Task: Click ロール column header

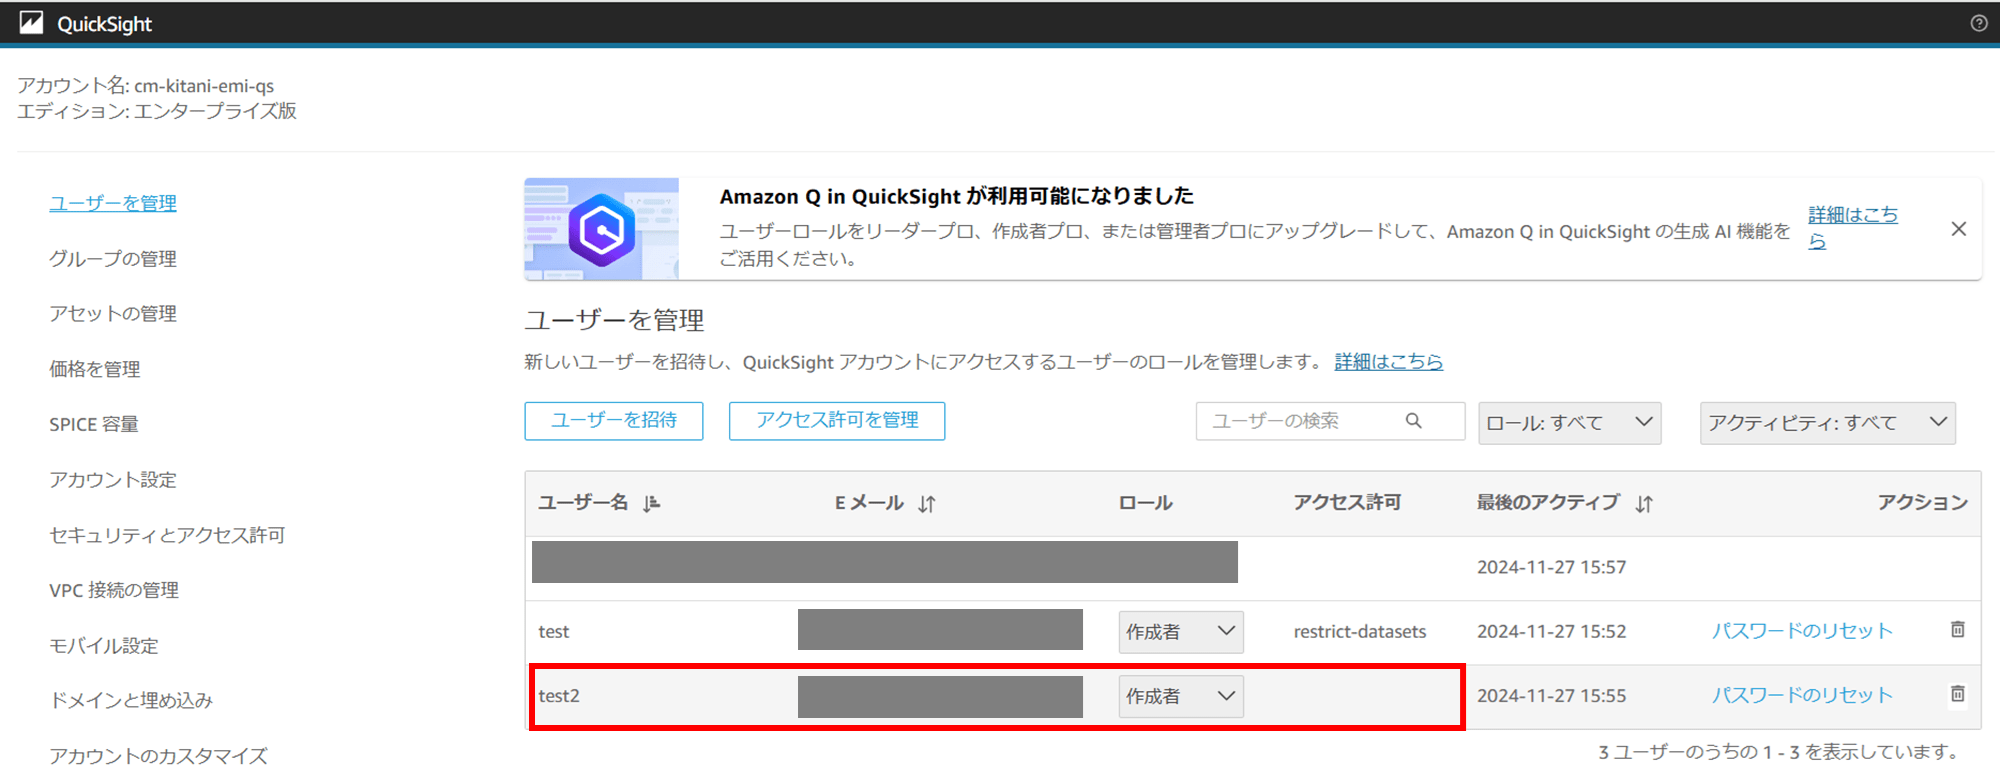Action: pos(1146,503)
